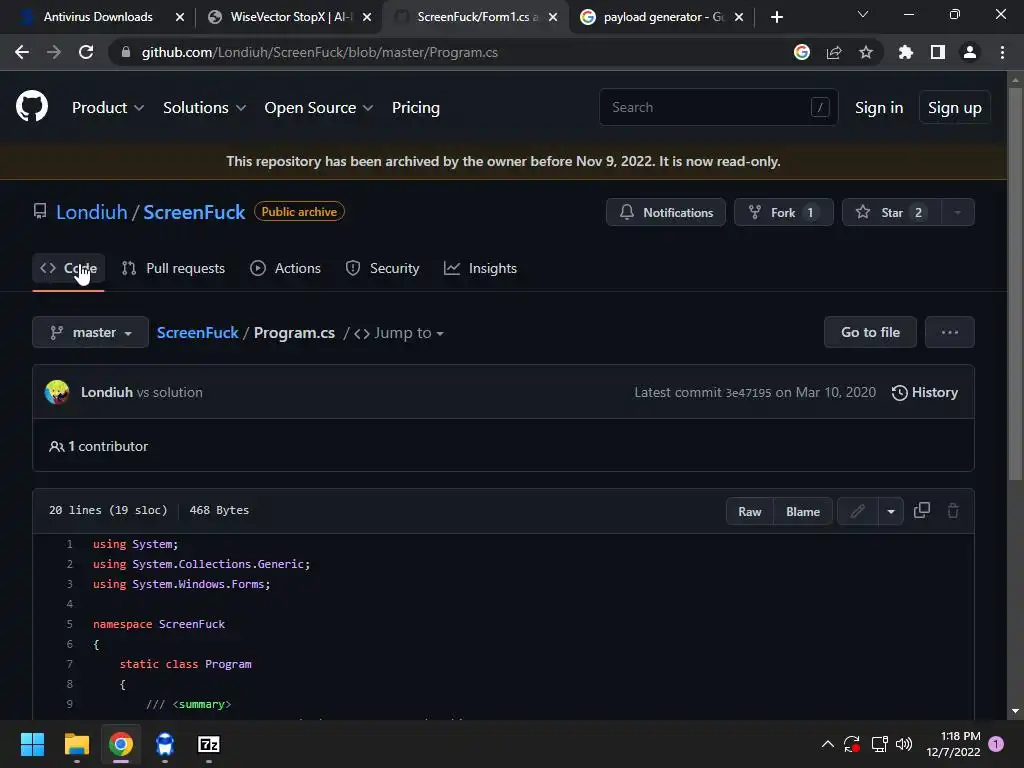Open the Blame view
1024x768 pixels.
(803, 511)
